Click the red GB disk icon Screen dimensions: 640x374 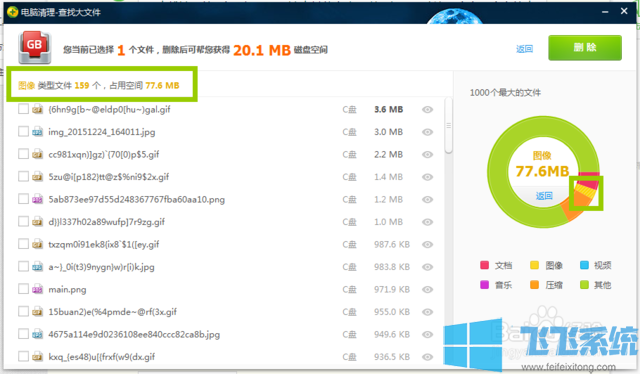(x=35, y=47)
